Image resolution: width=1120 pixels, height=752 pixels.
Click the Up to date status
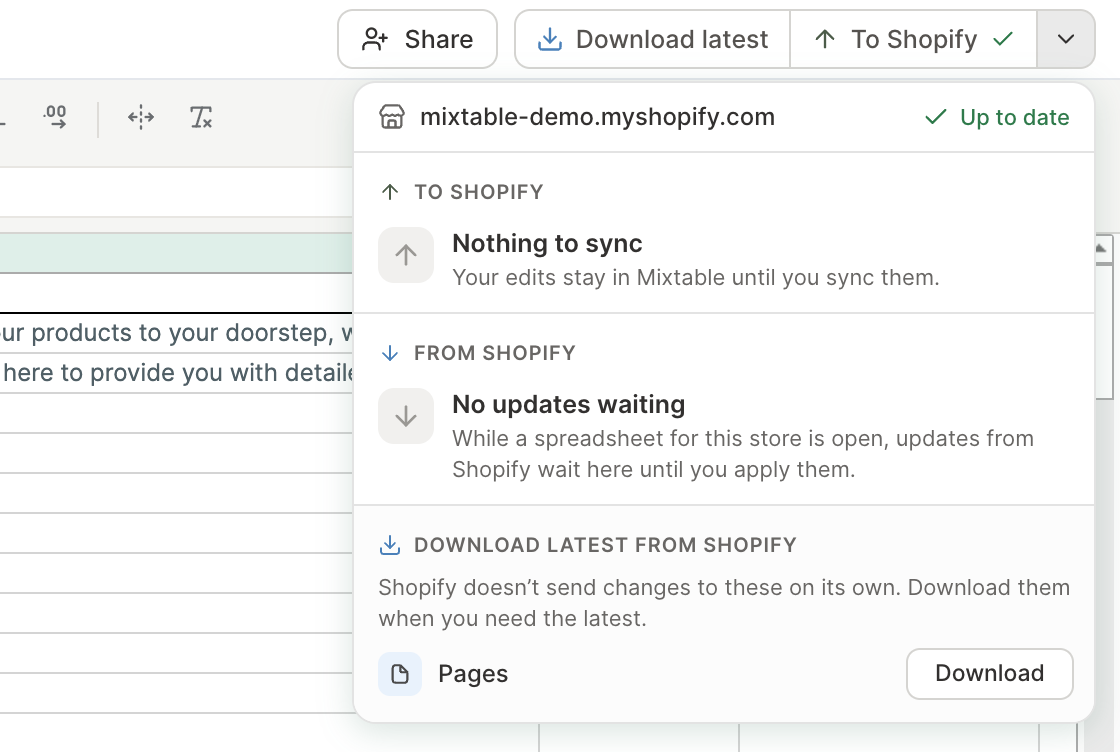click(x=997, y=117)
